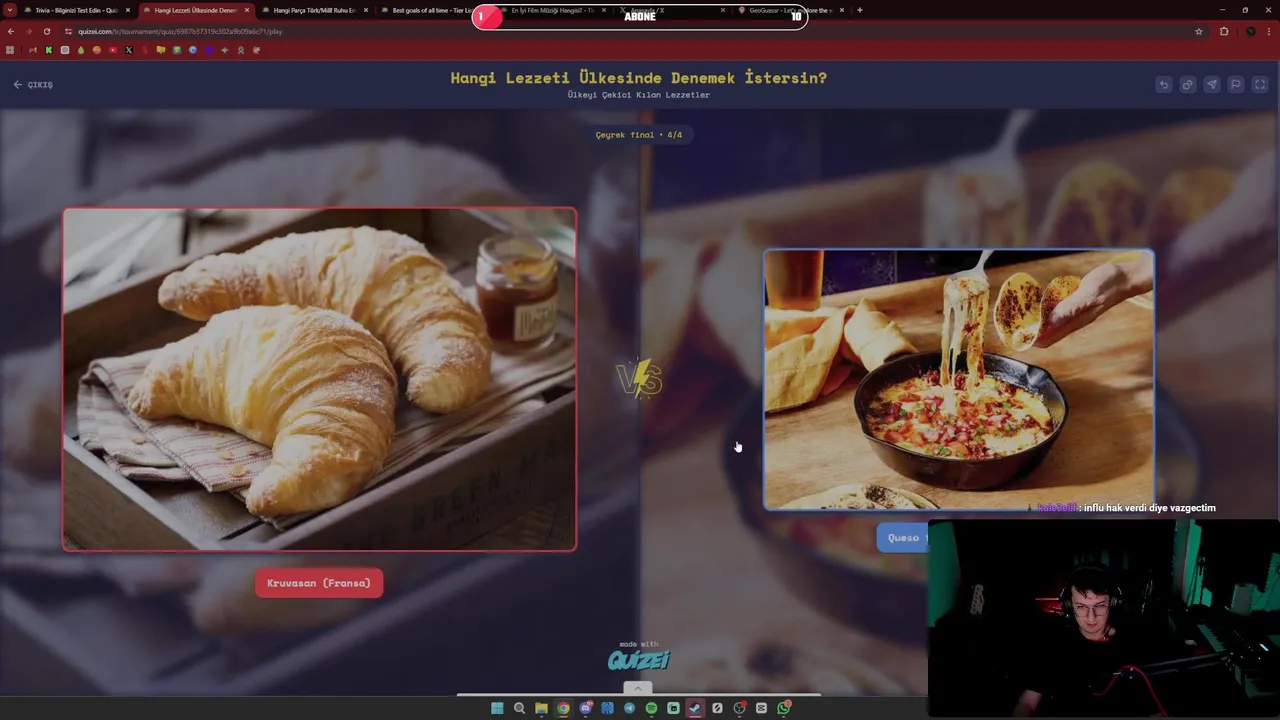Switch to En İyi Film Müziği Hangisi tab
This screenshot has height=720, width=1280.
pyautogui.click(x=550, y=10)
